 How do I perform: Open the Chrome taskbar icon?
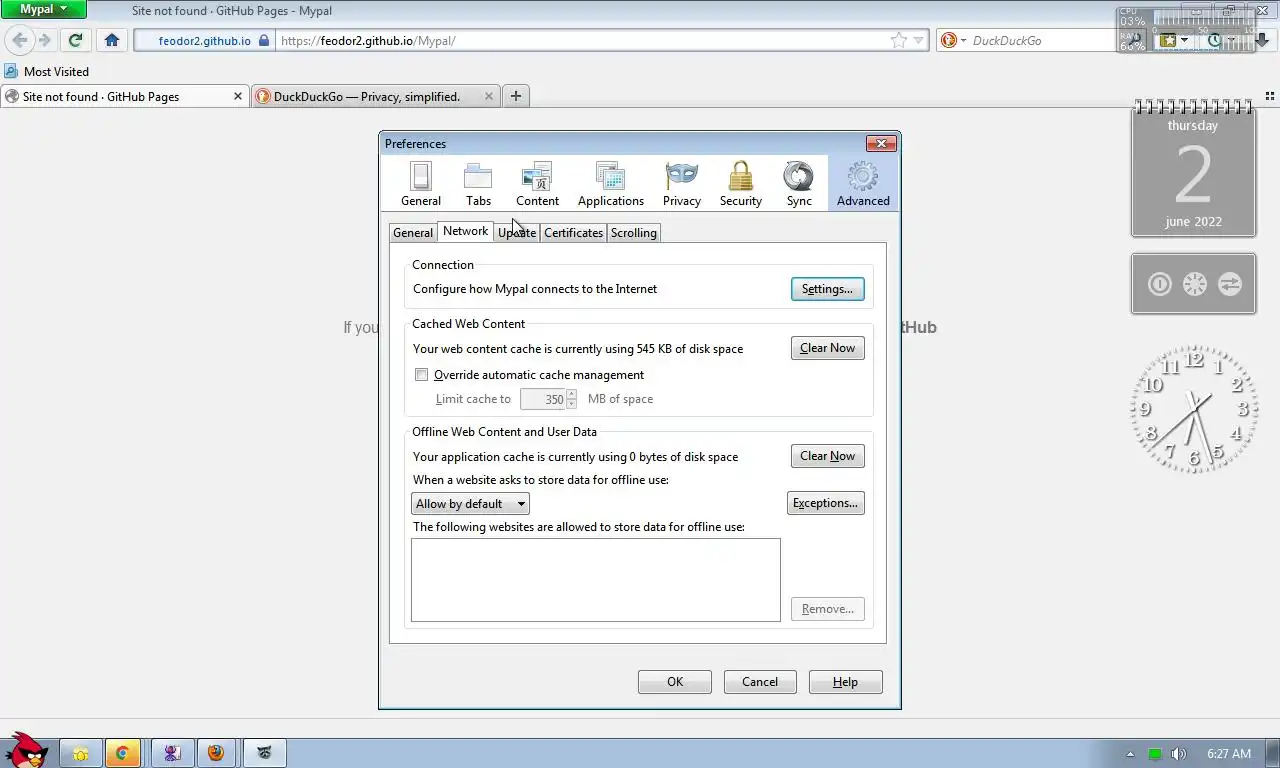pos(123,753)
